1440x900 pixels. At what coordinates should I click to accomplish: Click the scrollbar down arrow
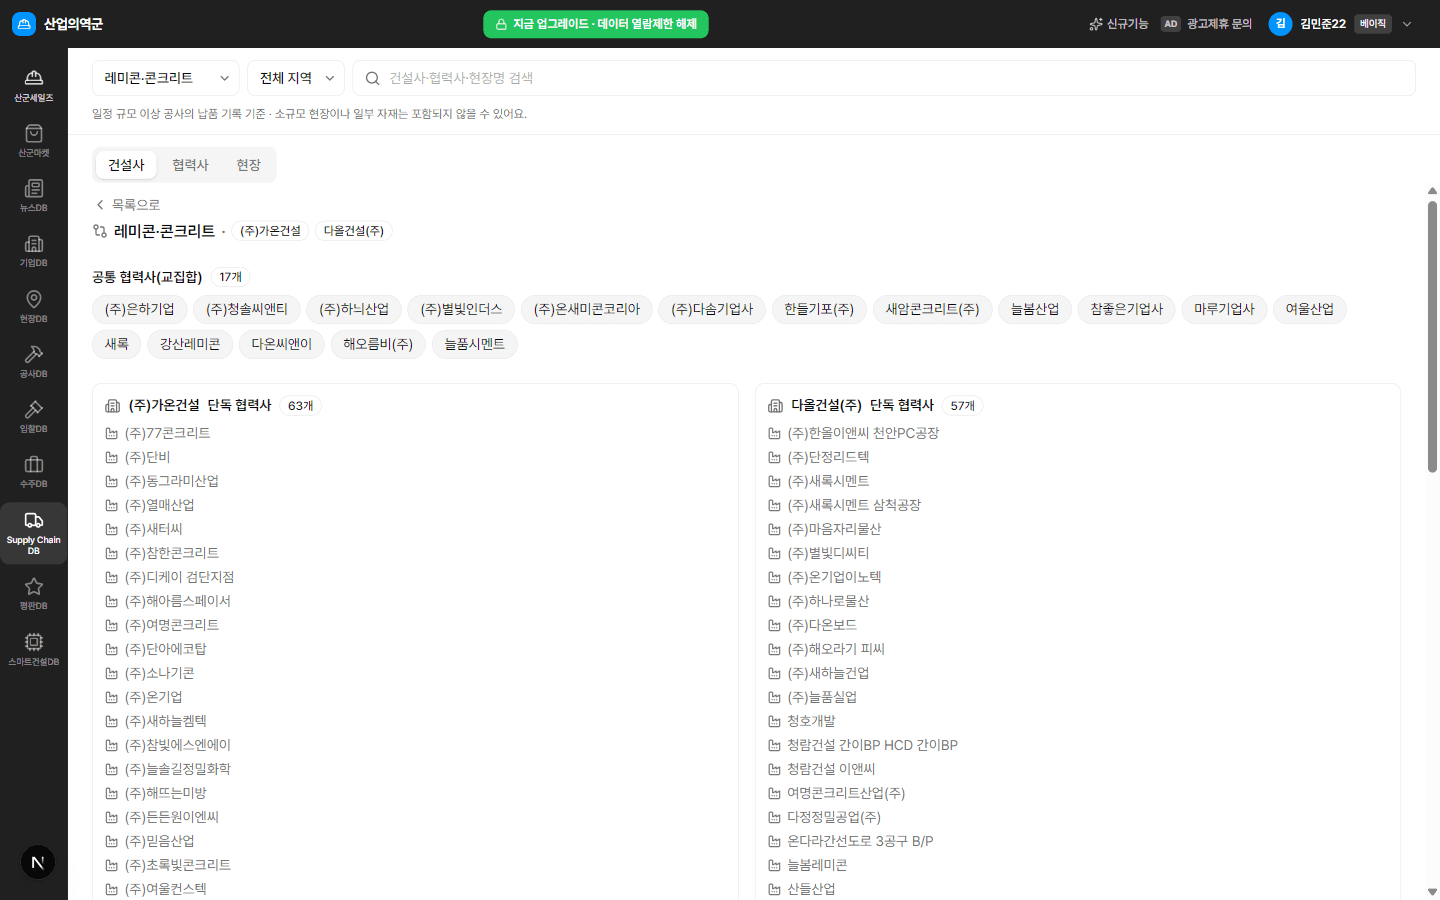pos(1432,891)
